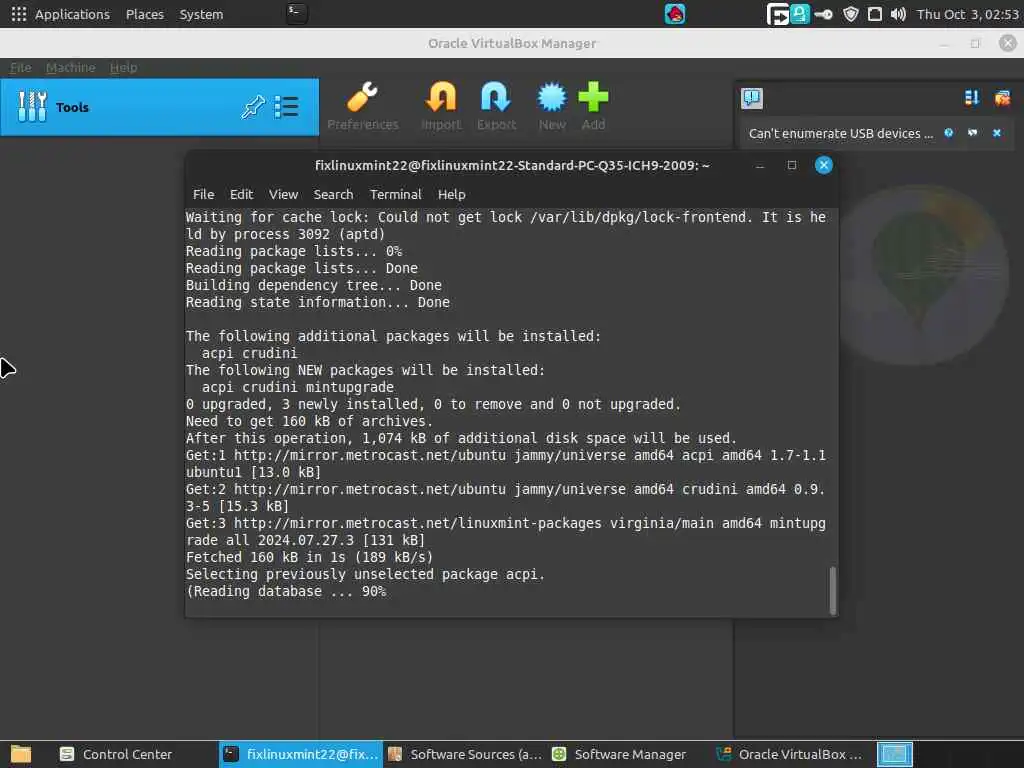Open the shield update manager tray icon
The image size is (1024, 768).
click(x=850, y=14)
